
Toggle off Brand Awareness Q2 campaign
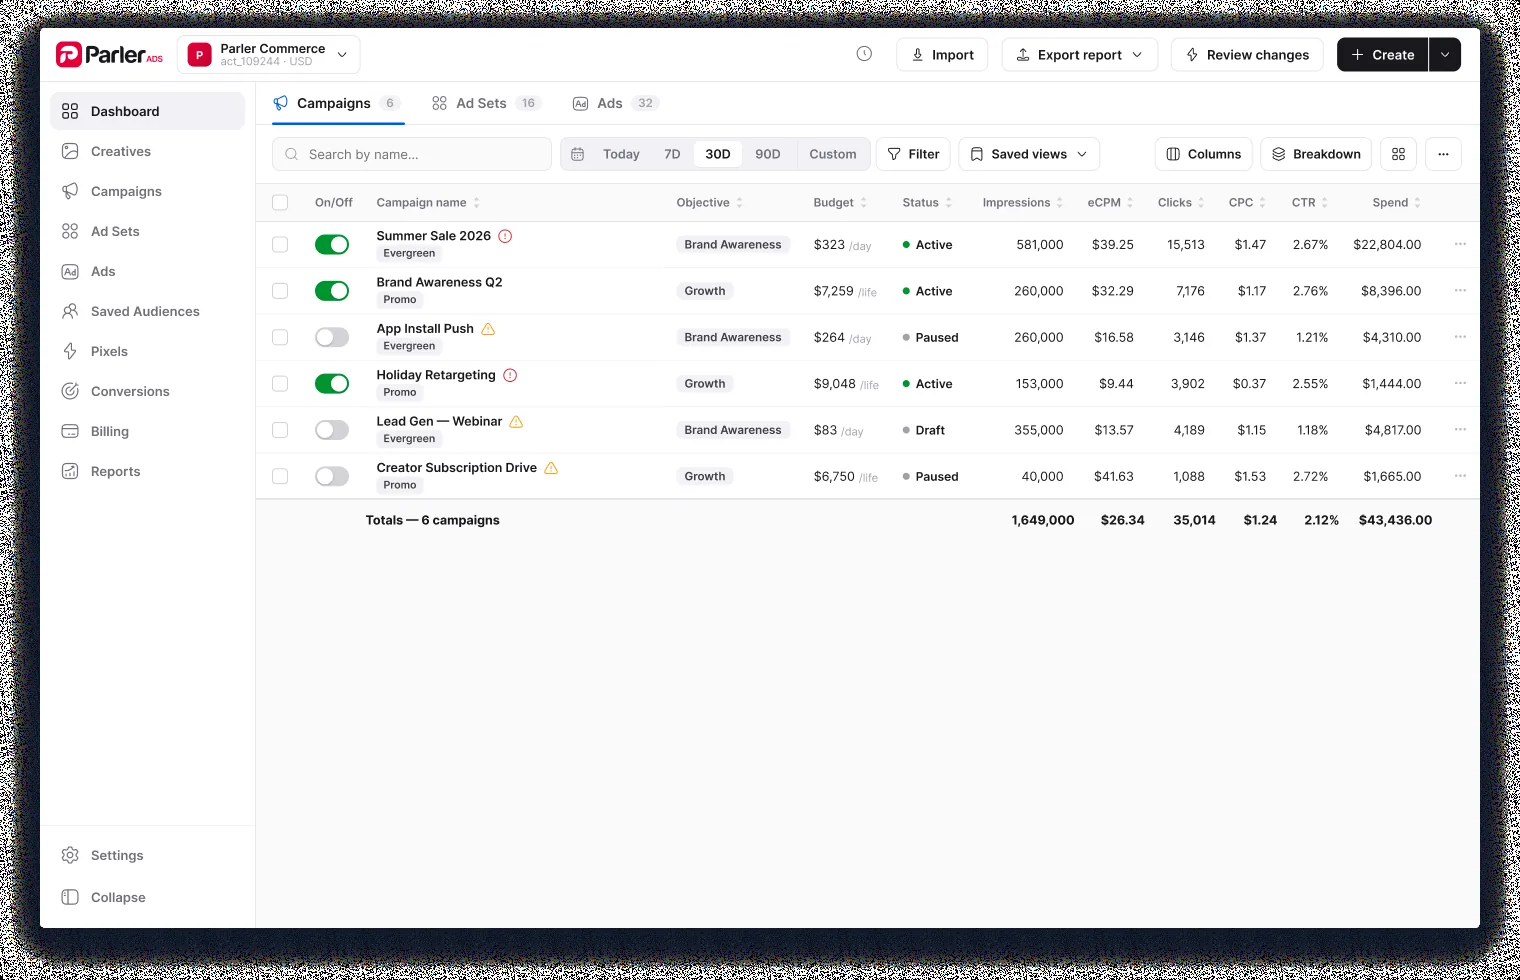tap(332, 291)
